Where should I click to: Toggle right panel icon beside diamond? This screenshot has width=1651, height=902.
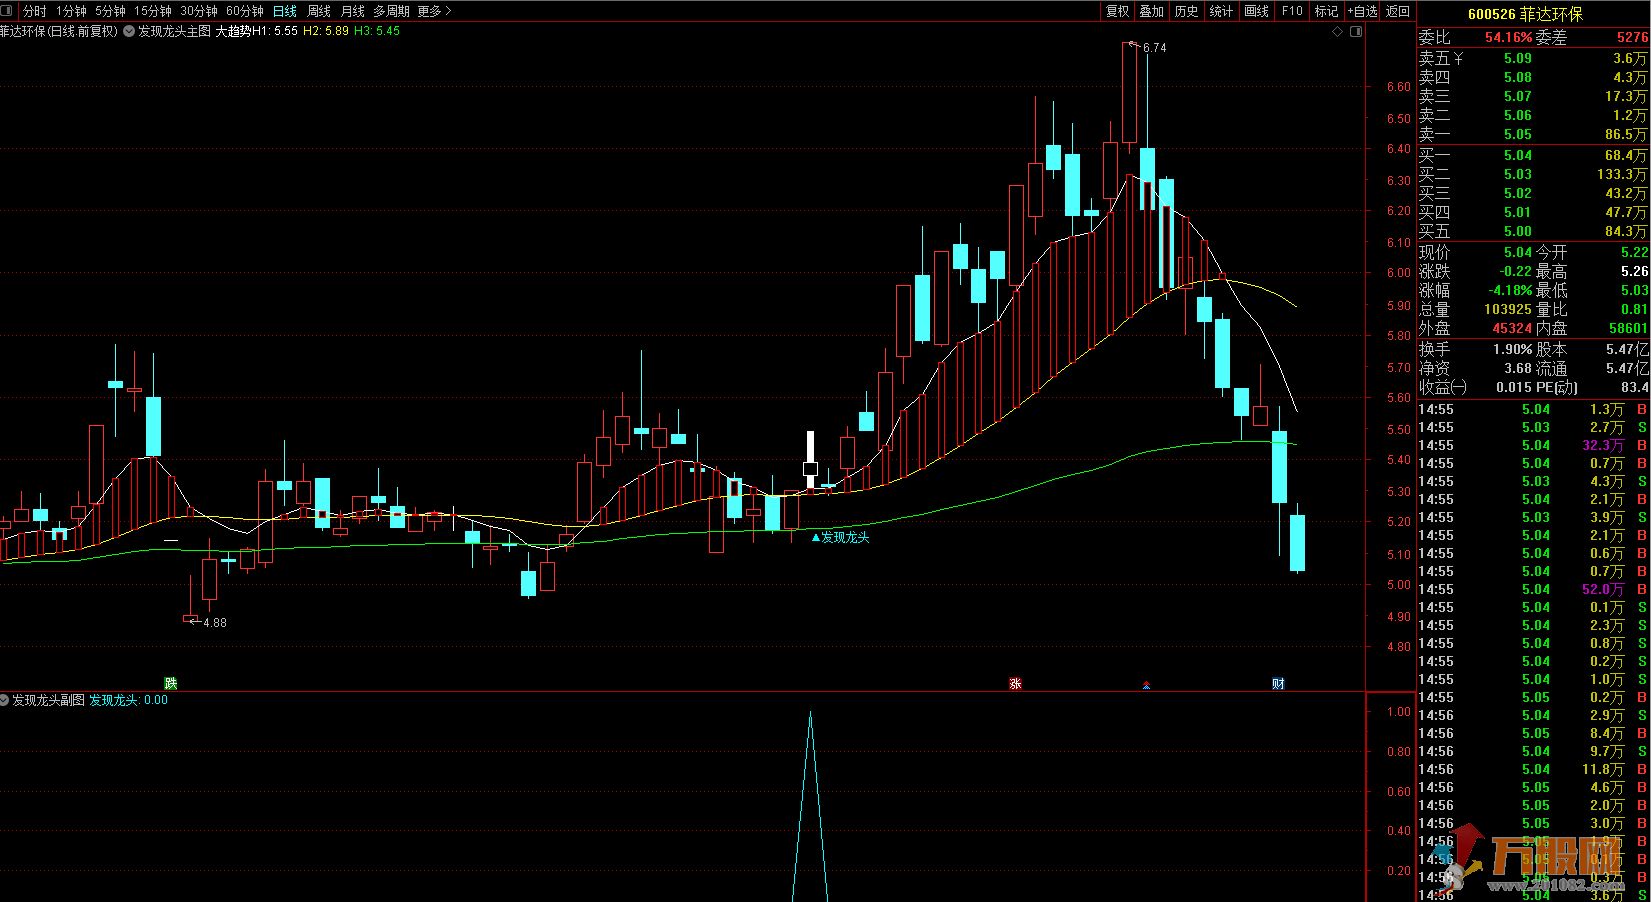coord(1356,31)
